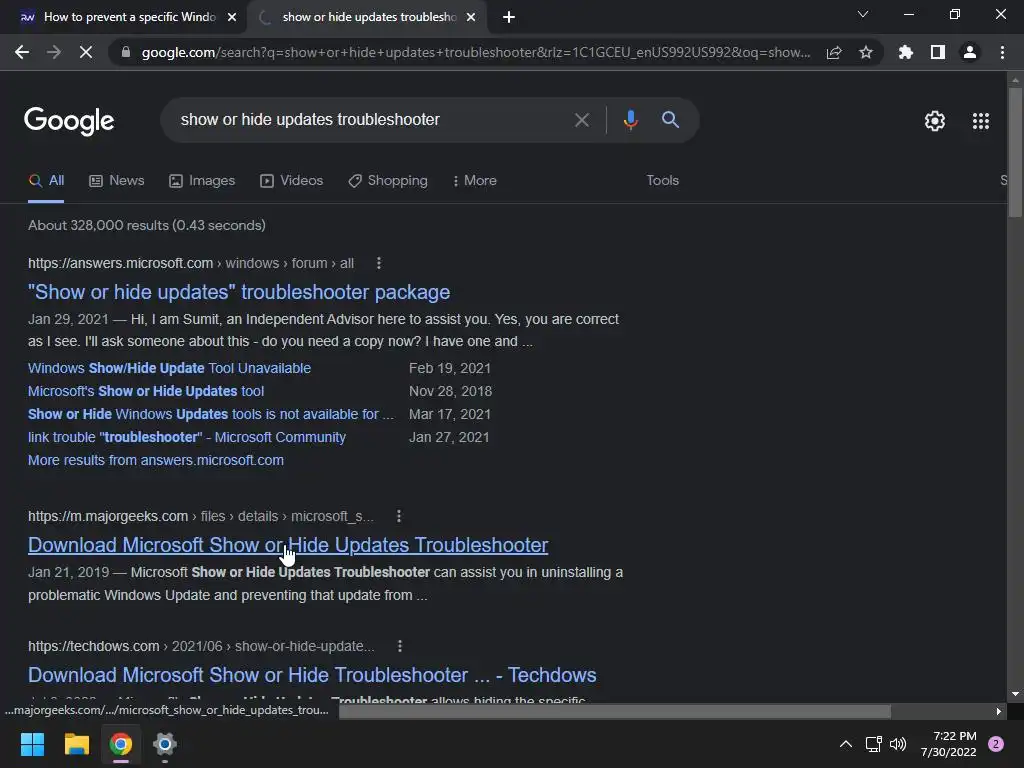Open 'Show or Hide Windows Updates tools is not available' link
The height and width of the screenshot is (768, 1024).
click(x=211, y=414)
